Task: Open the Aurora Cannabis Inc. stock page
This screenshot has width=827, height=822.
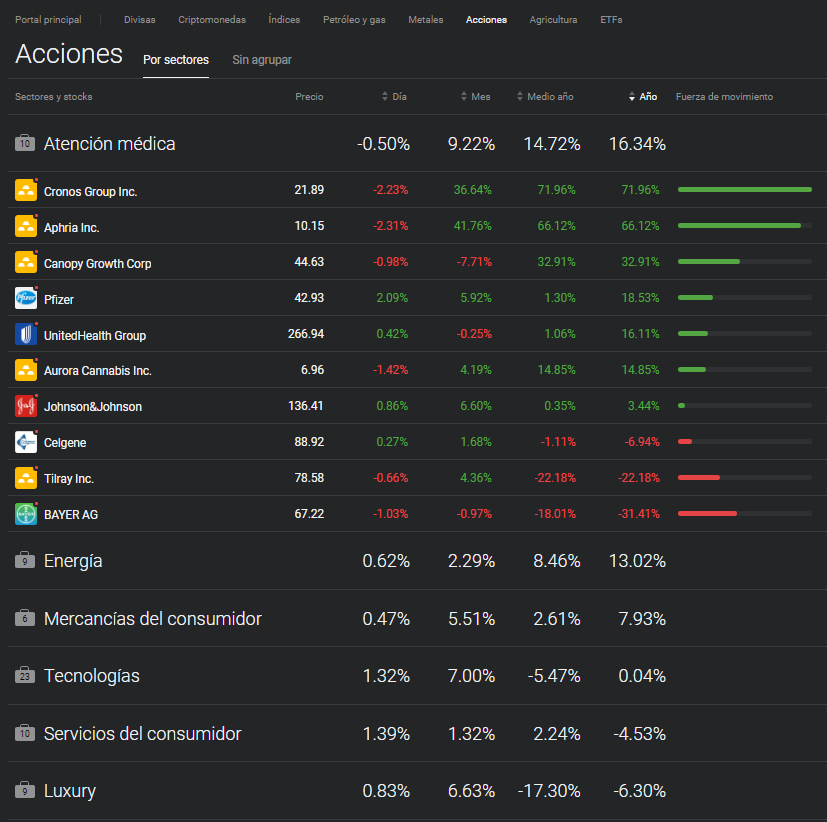Action: point(98,371)
